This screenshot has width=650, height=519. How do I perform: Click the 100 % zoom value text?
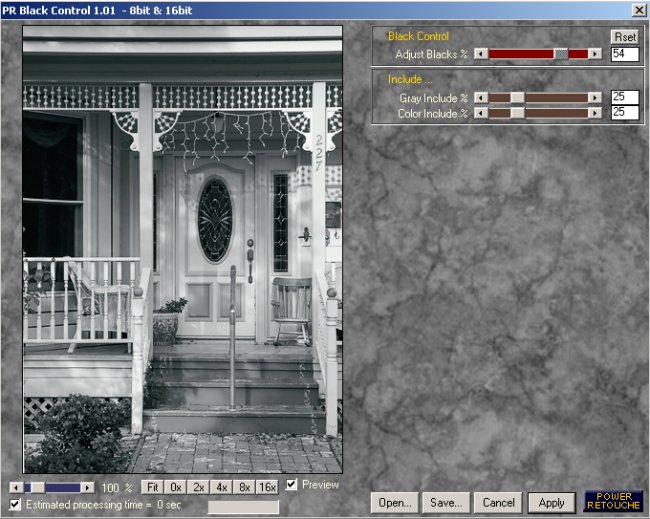(117, 488)
